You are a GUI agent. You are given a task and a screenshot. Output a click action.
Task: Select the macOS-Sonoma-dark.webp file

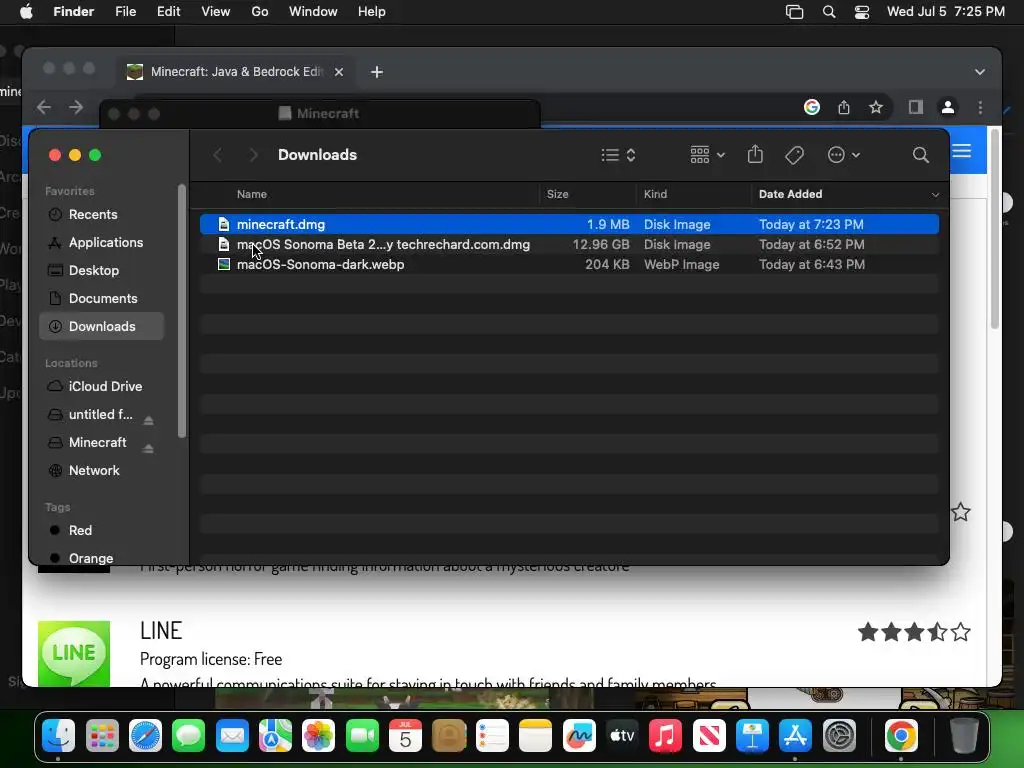tap(569, 264)
